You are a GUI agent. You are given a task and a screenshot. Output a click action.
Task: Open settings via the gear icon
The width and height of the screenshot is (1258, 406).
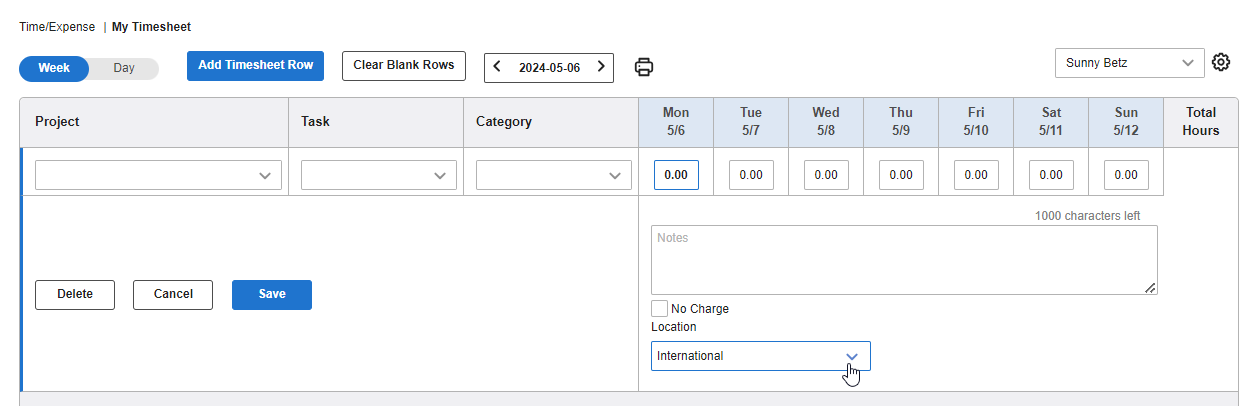tap(1221, 62)
